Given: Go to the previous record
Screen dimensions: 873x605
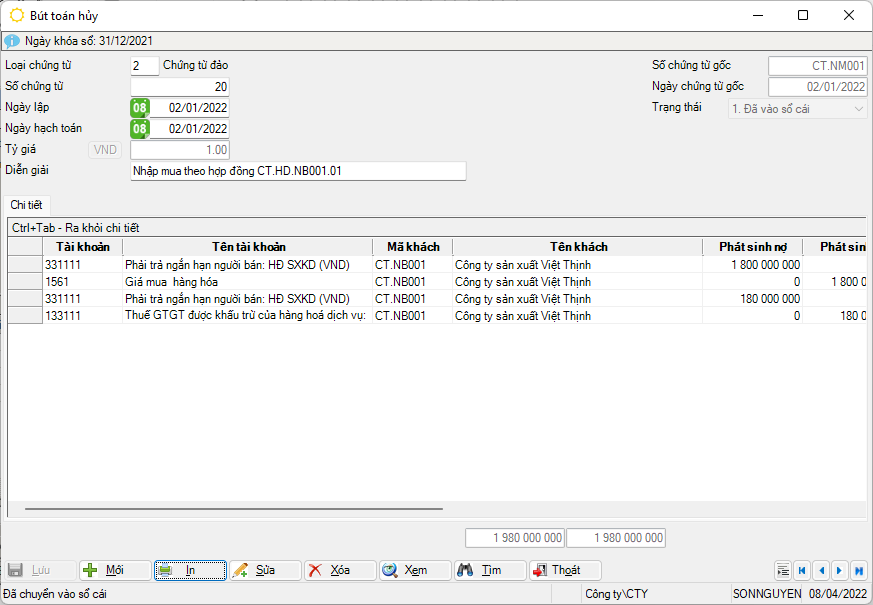Looking at the screenshot, I should point(821,571).
